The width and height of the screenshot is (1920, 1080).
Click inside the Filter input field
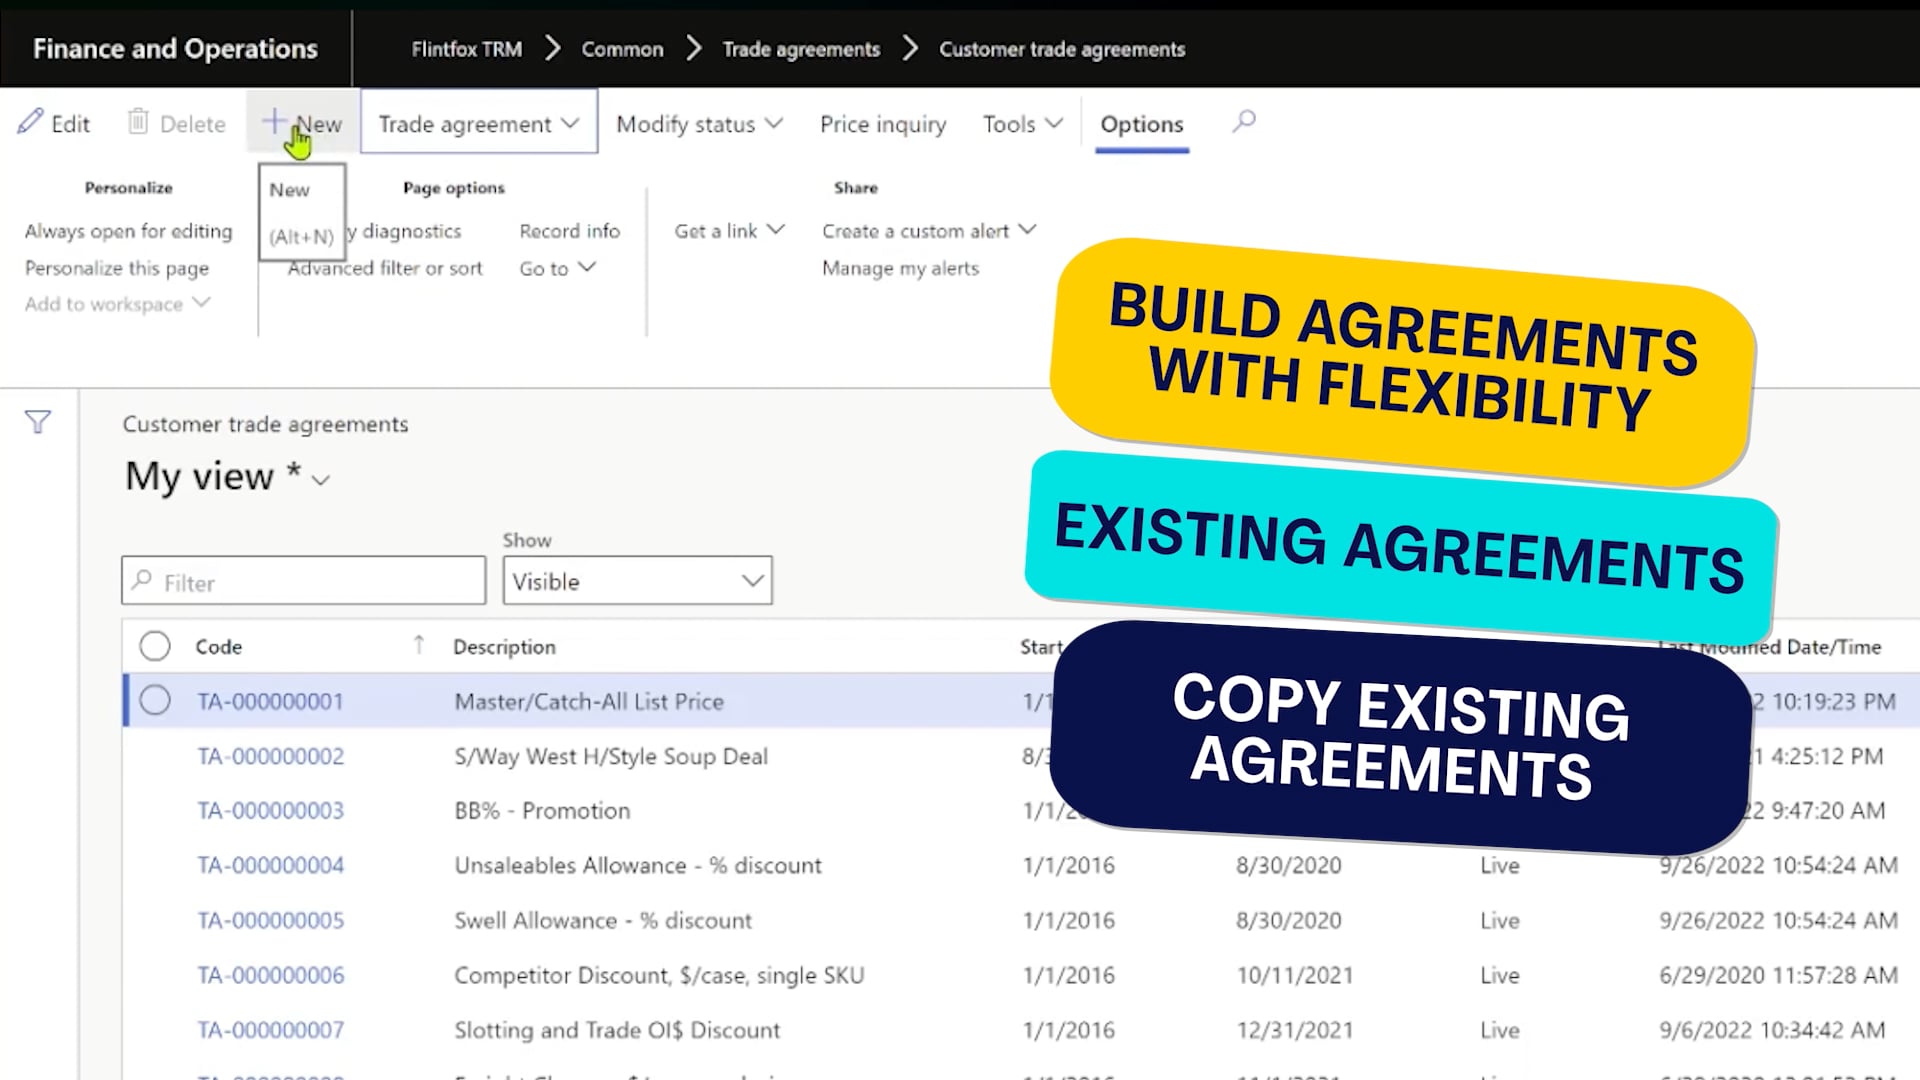coord(300,581)
